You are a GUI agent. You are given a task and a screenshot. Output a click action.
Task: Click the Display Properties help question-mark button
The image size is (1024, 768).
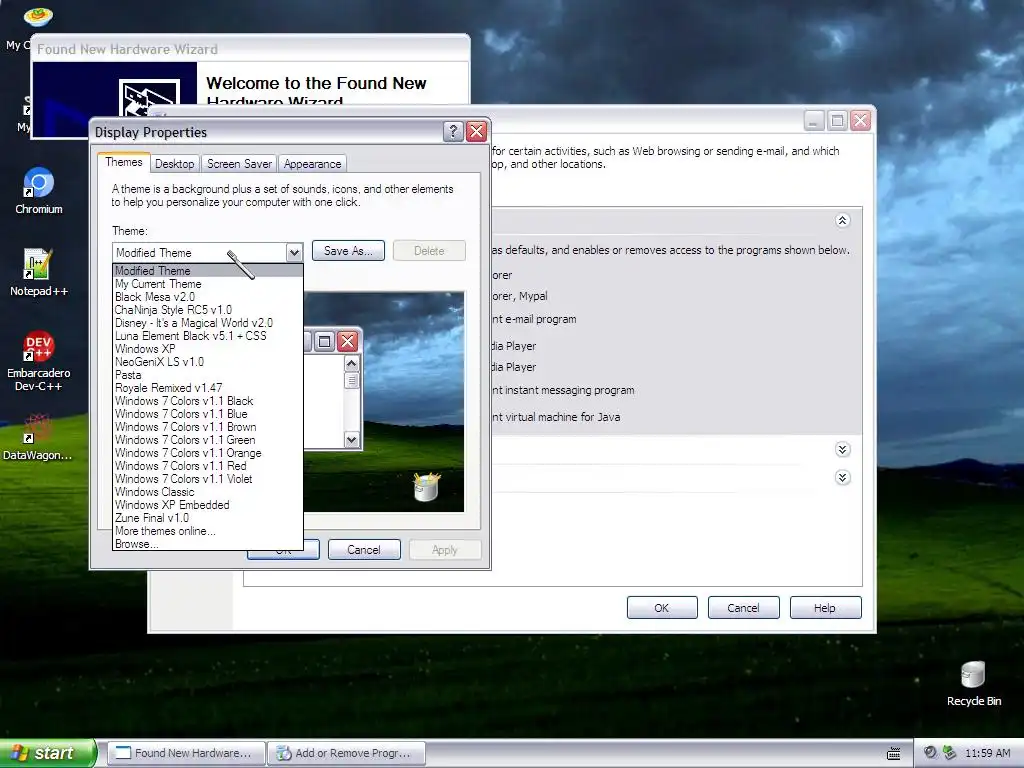[453, 131]
